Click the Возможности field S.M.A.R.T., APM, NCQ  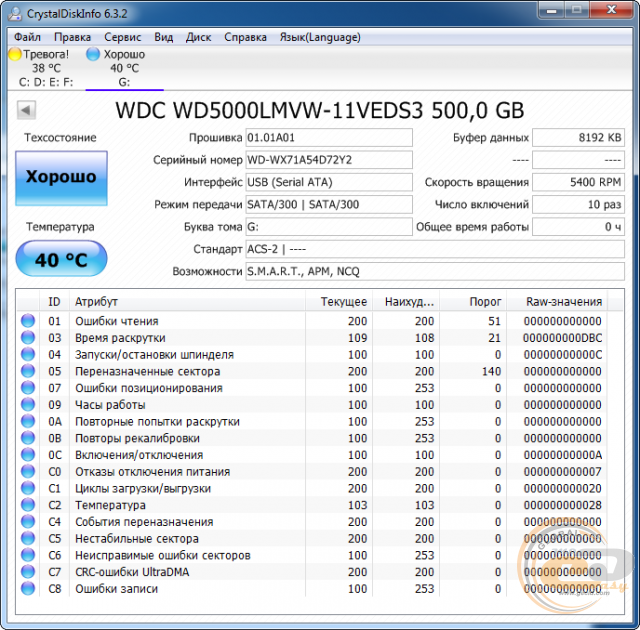pos(435,271)
